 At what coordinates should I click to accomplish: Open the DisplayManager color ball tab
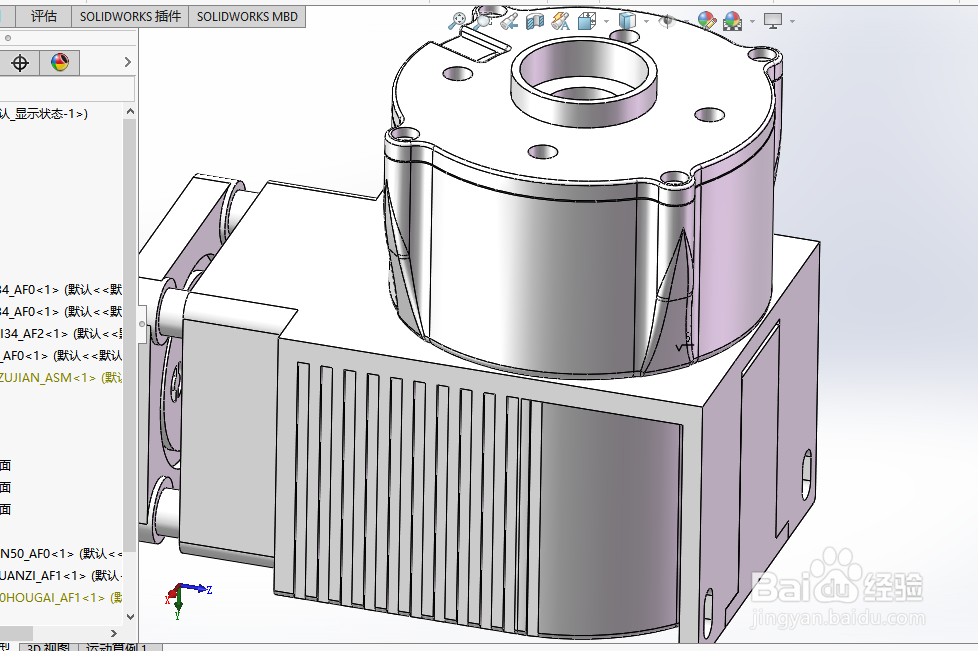[60, 62]
